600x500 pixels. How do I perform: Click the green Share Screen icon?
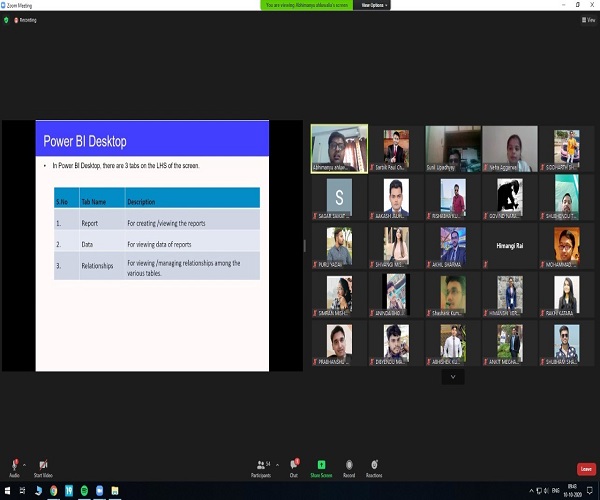pos(321,464)
